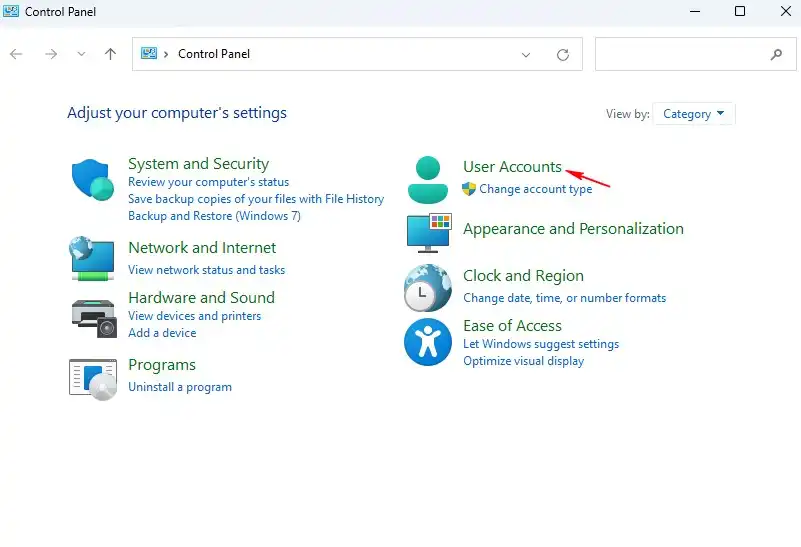This screenshot has width=801, height=547.
Task: Maximize the Control Panel window
Action: coord(740,11)
